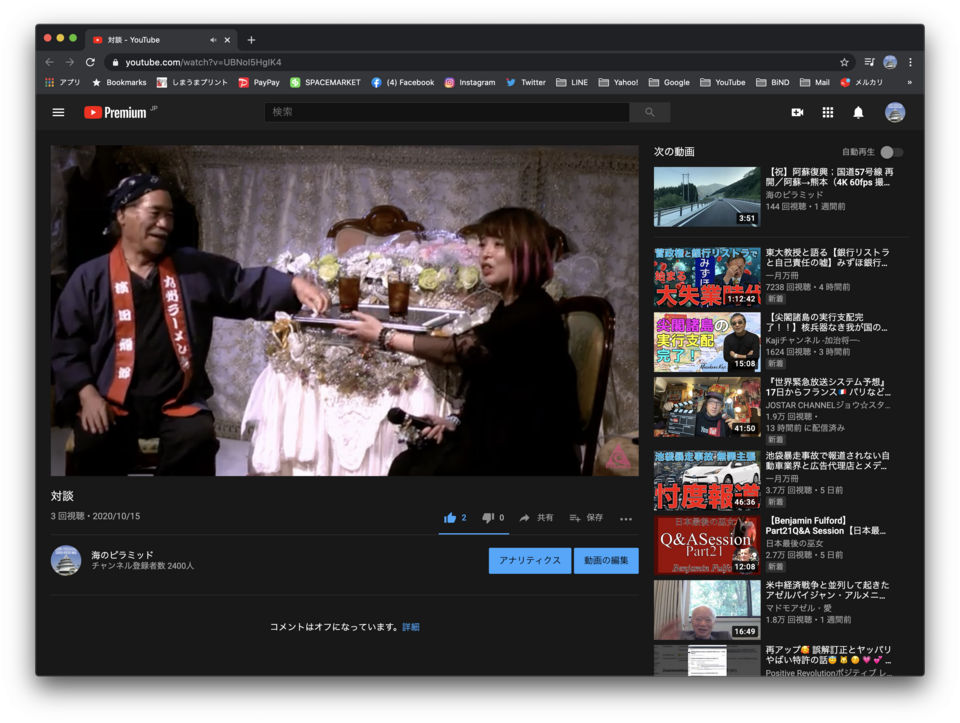Open the YouTube apps grid icon
Screen dimensions: 960x723
(x=828, y=112)
